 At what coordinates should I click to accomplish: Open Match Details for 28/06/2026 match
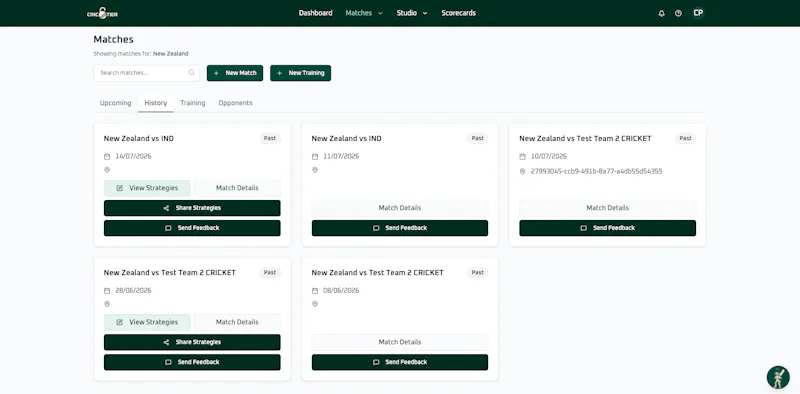click(237, 323)
